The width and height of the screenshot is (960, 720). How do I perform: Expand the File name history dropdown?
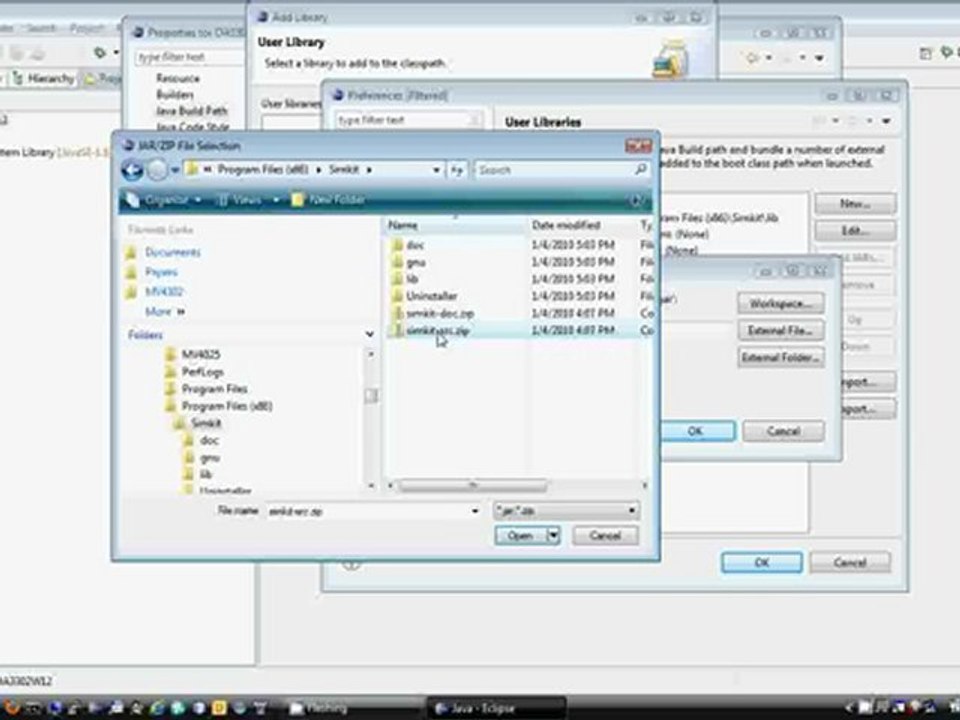pyautogui.click(x=474, y=511)
